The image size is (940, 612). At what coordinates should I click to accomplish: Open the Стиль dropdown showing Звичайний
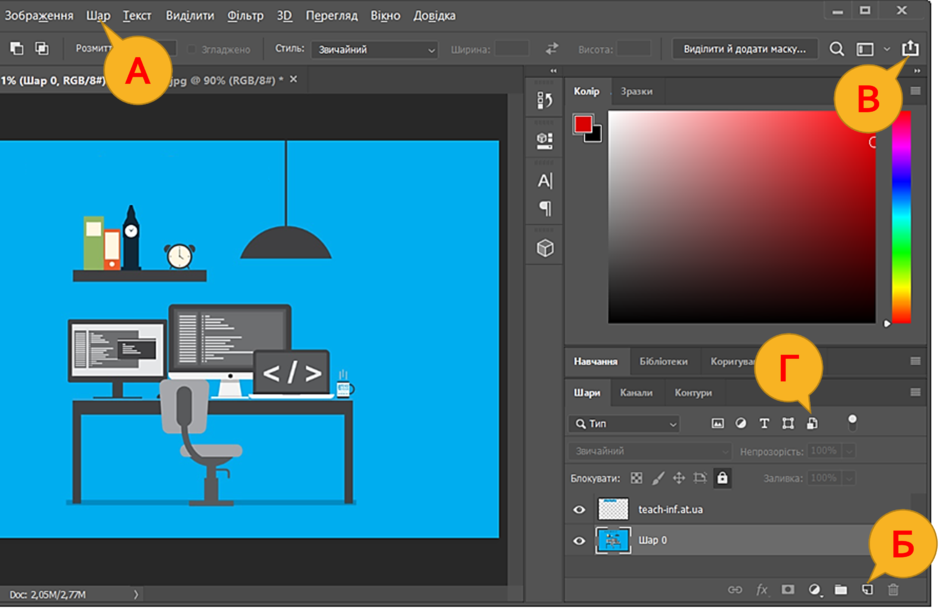coord(375,50)
